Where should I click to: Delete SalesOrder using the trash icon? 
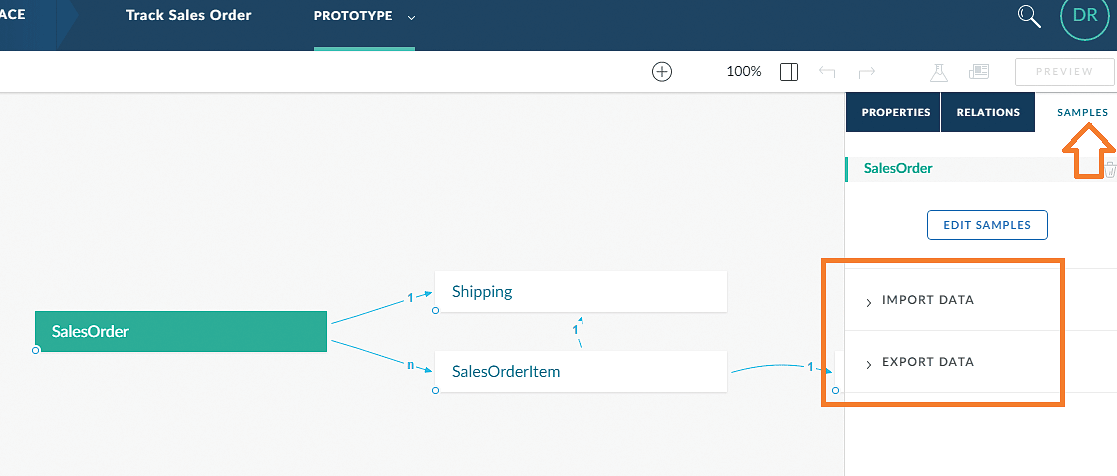pyautogui.click(x=1109, y=169)
